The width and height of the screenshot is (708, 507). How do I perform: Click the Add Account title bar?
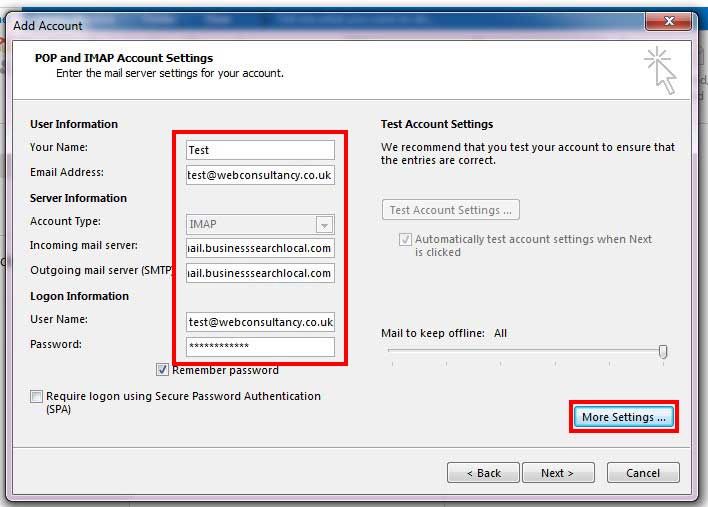(x=300, y=24)
